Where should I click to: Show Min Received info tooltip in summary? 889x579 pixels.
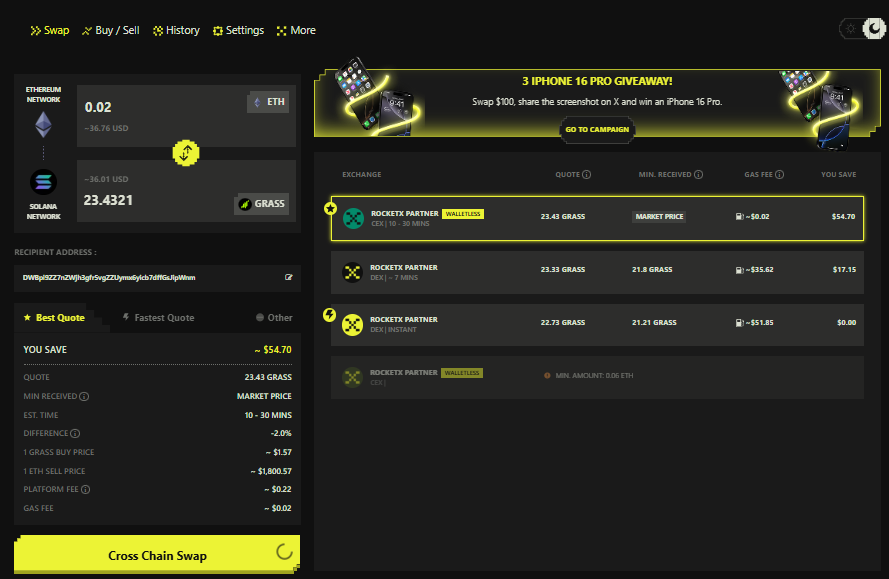point(84,396)
